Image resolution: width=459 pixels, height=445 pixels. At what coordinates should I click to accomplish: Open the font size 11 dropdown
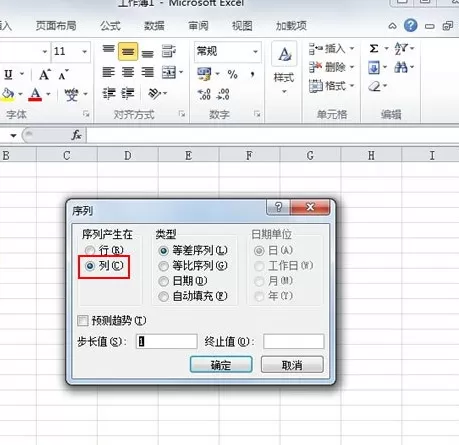coord(84,52)
